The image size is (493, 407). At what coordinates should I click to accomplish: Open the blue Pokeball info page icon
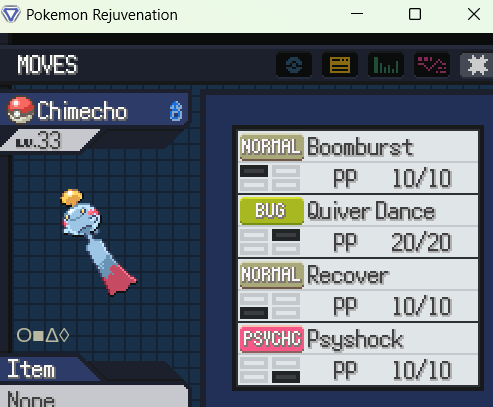coord(294,65)
